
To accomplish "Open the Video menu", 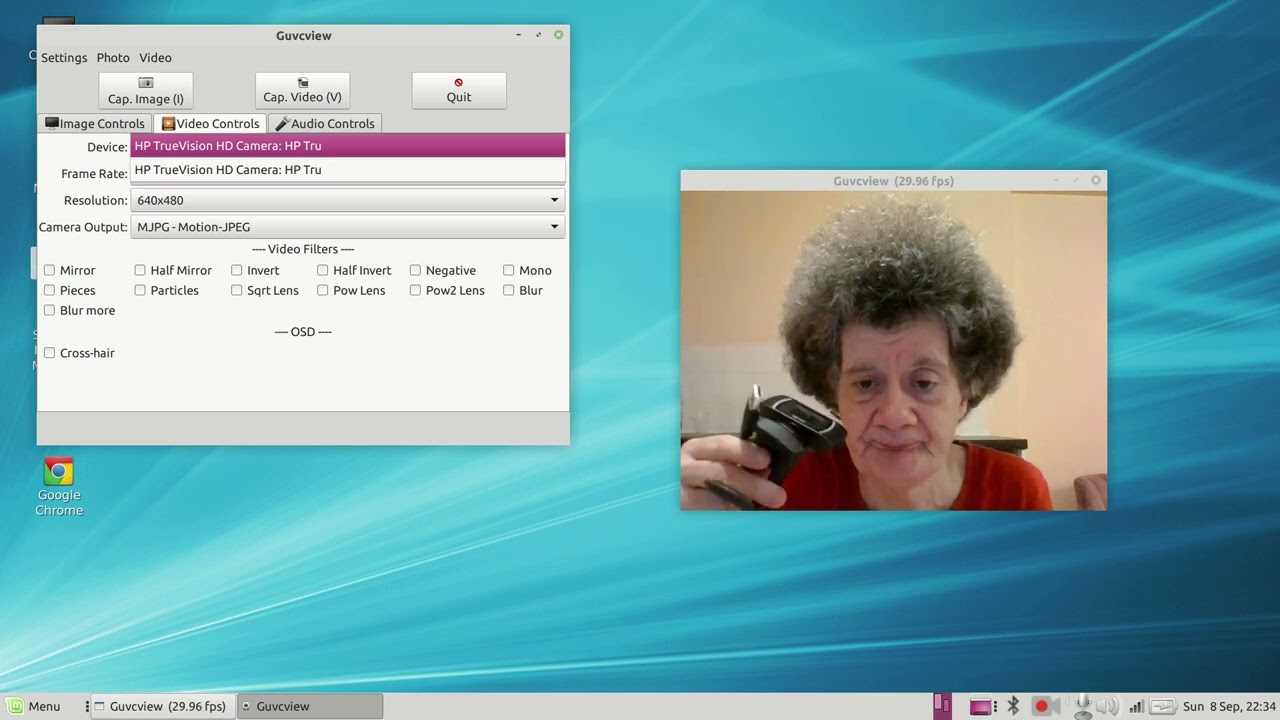I will pyautogui.click(x=155, y=58).
